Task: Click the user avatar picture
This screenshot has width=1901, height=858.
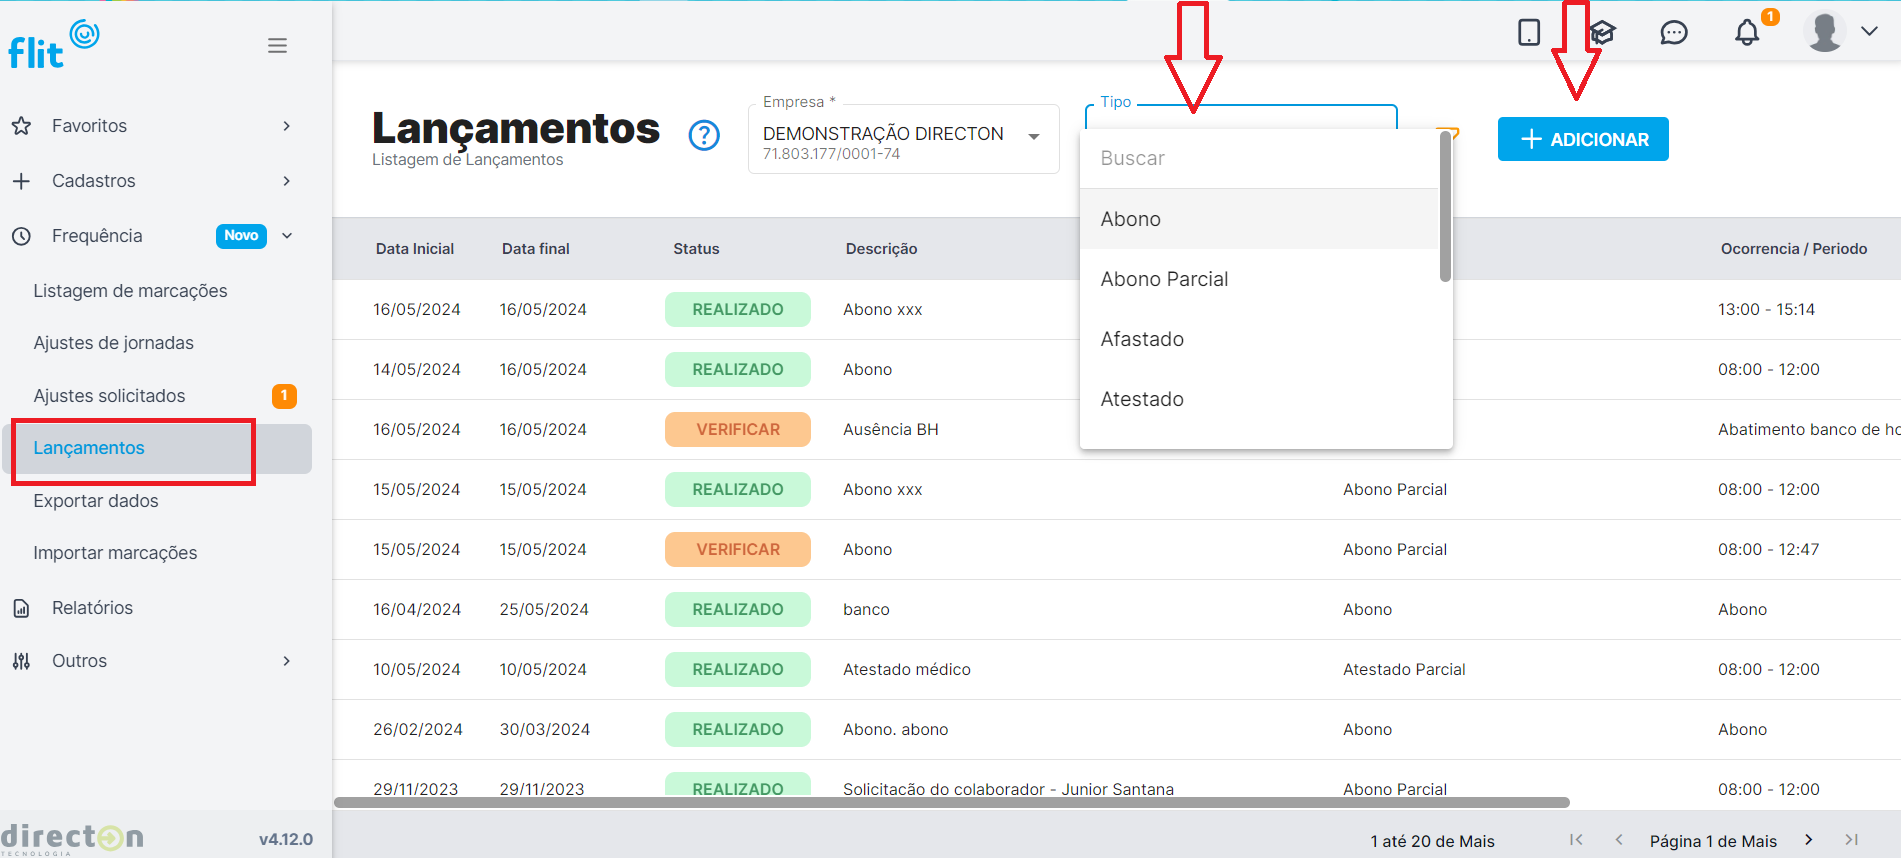Action: point(1825,31)
